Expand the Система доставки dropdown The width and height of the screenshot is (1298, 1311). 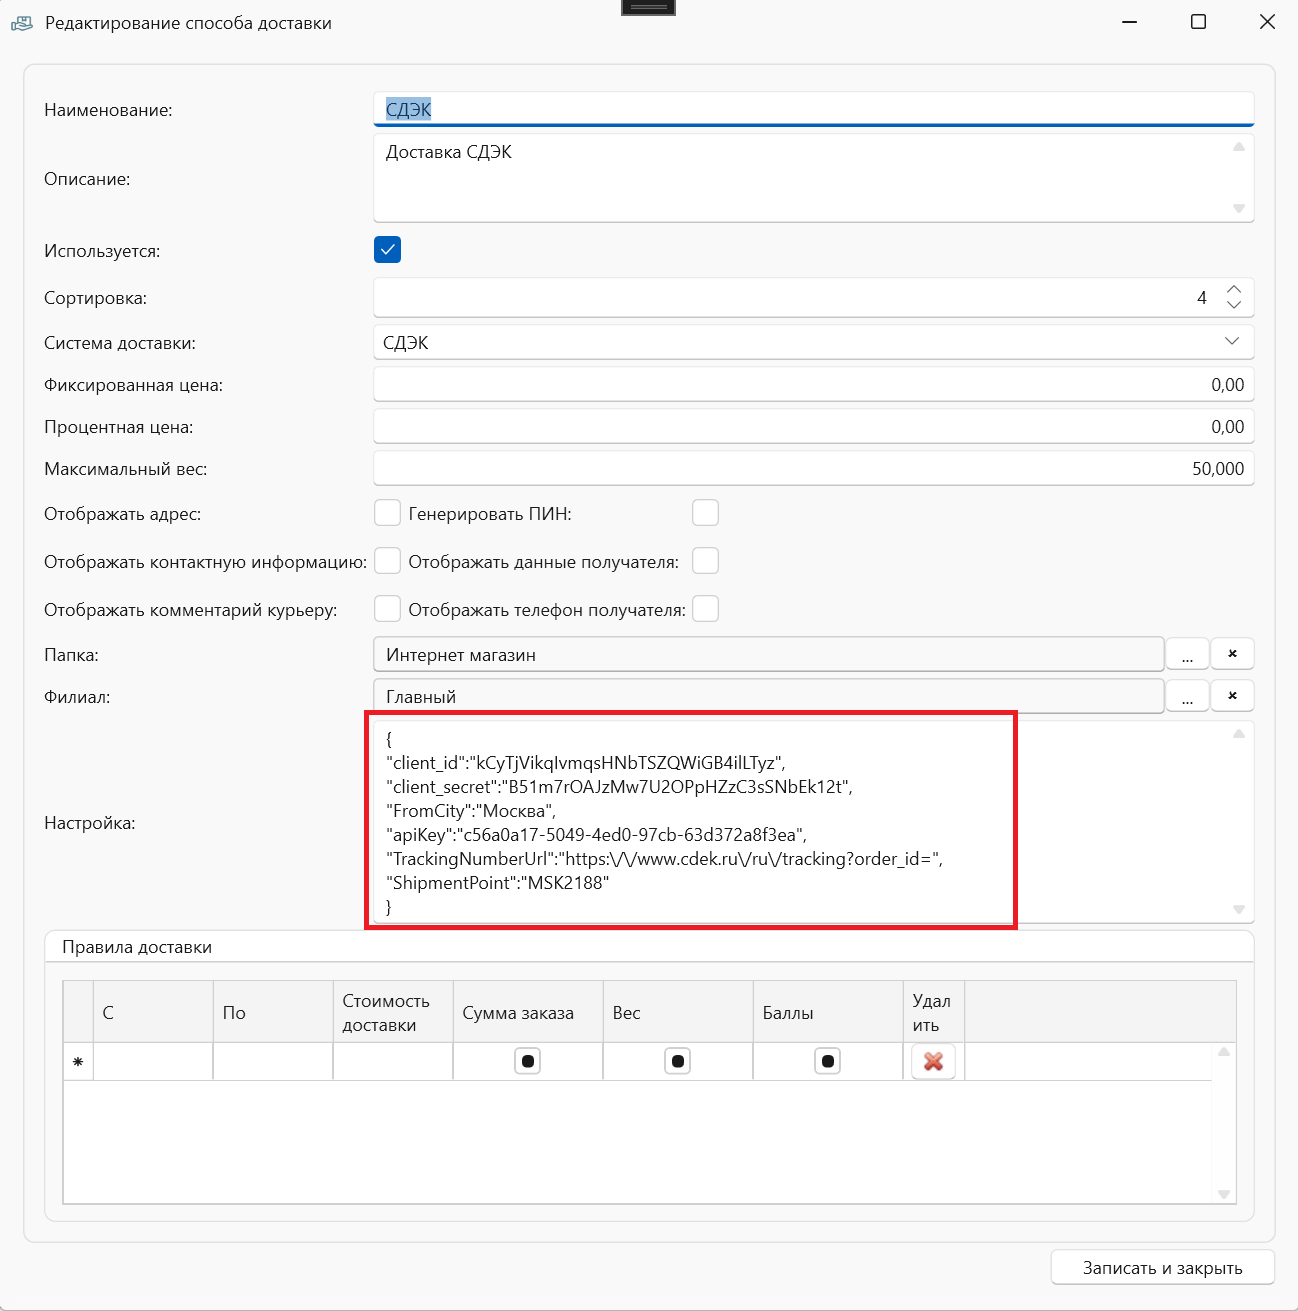(1231, 342)
